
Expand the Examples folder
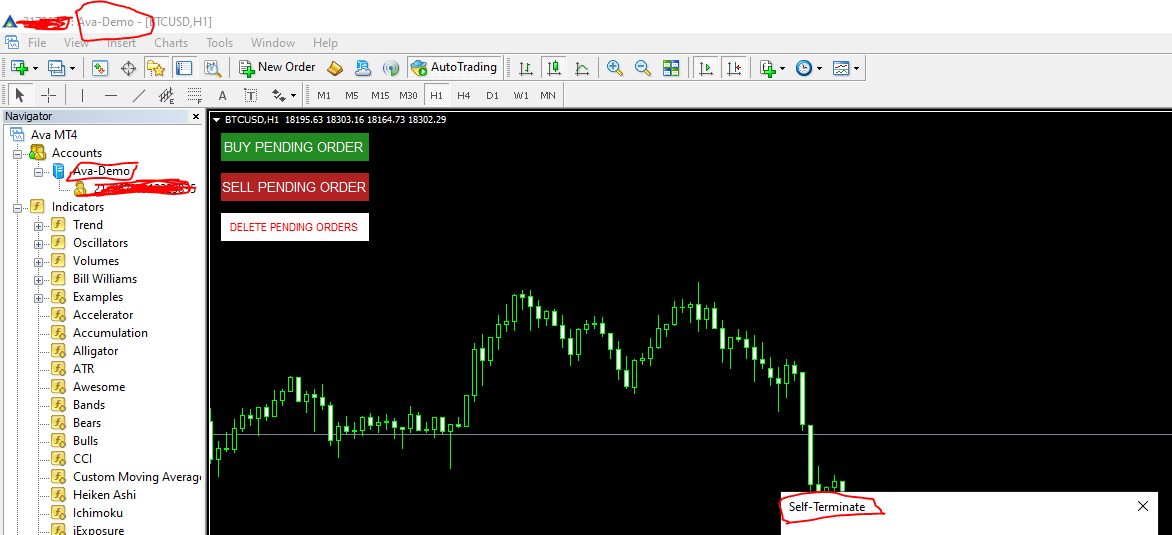tap(38, 297)
